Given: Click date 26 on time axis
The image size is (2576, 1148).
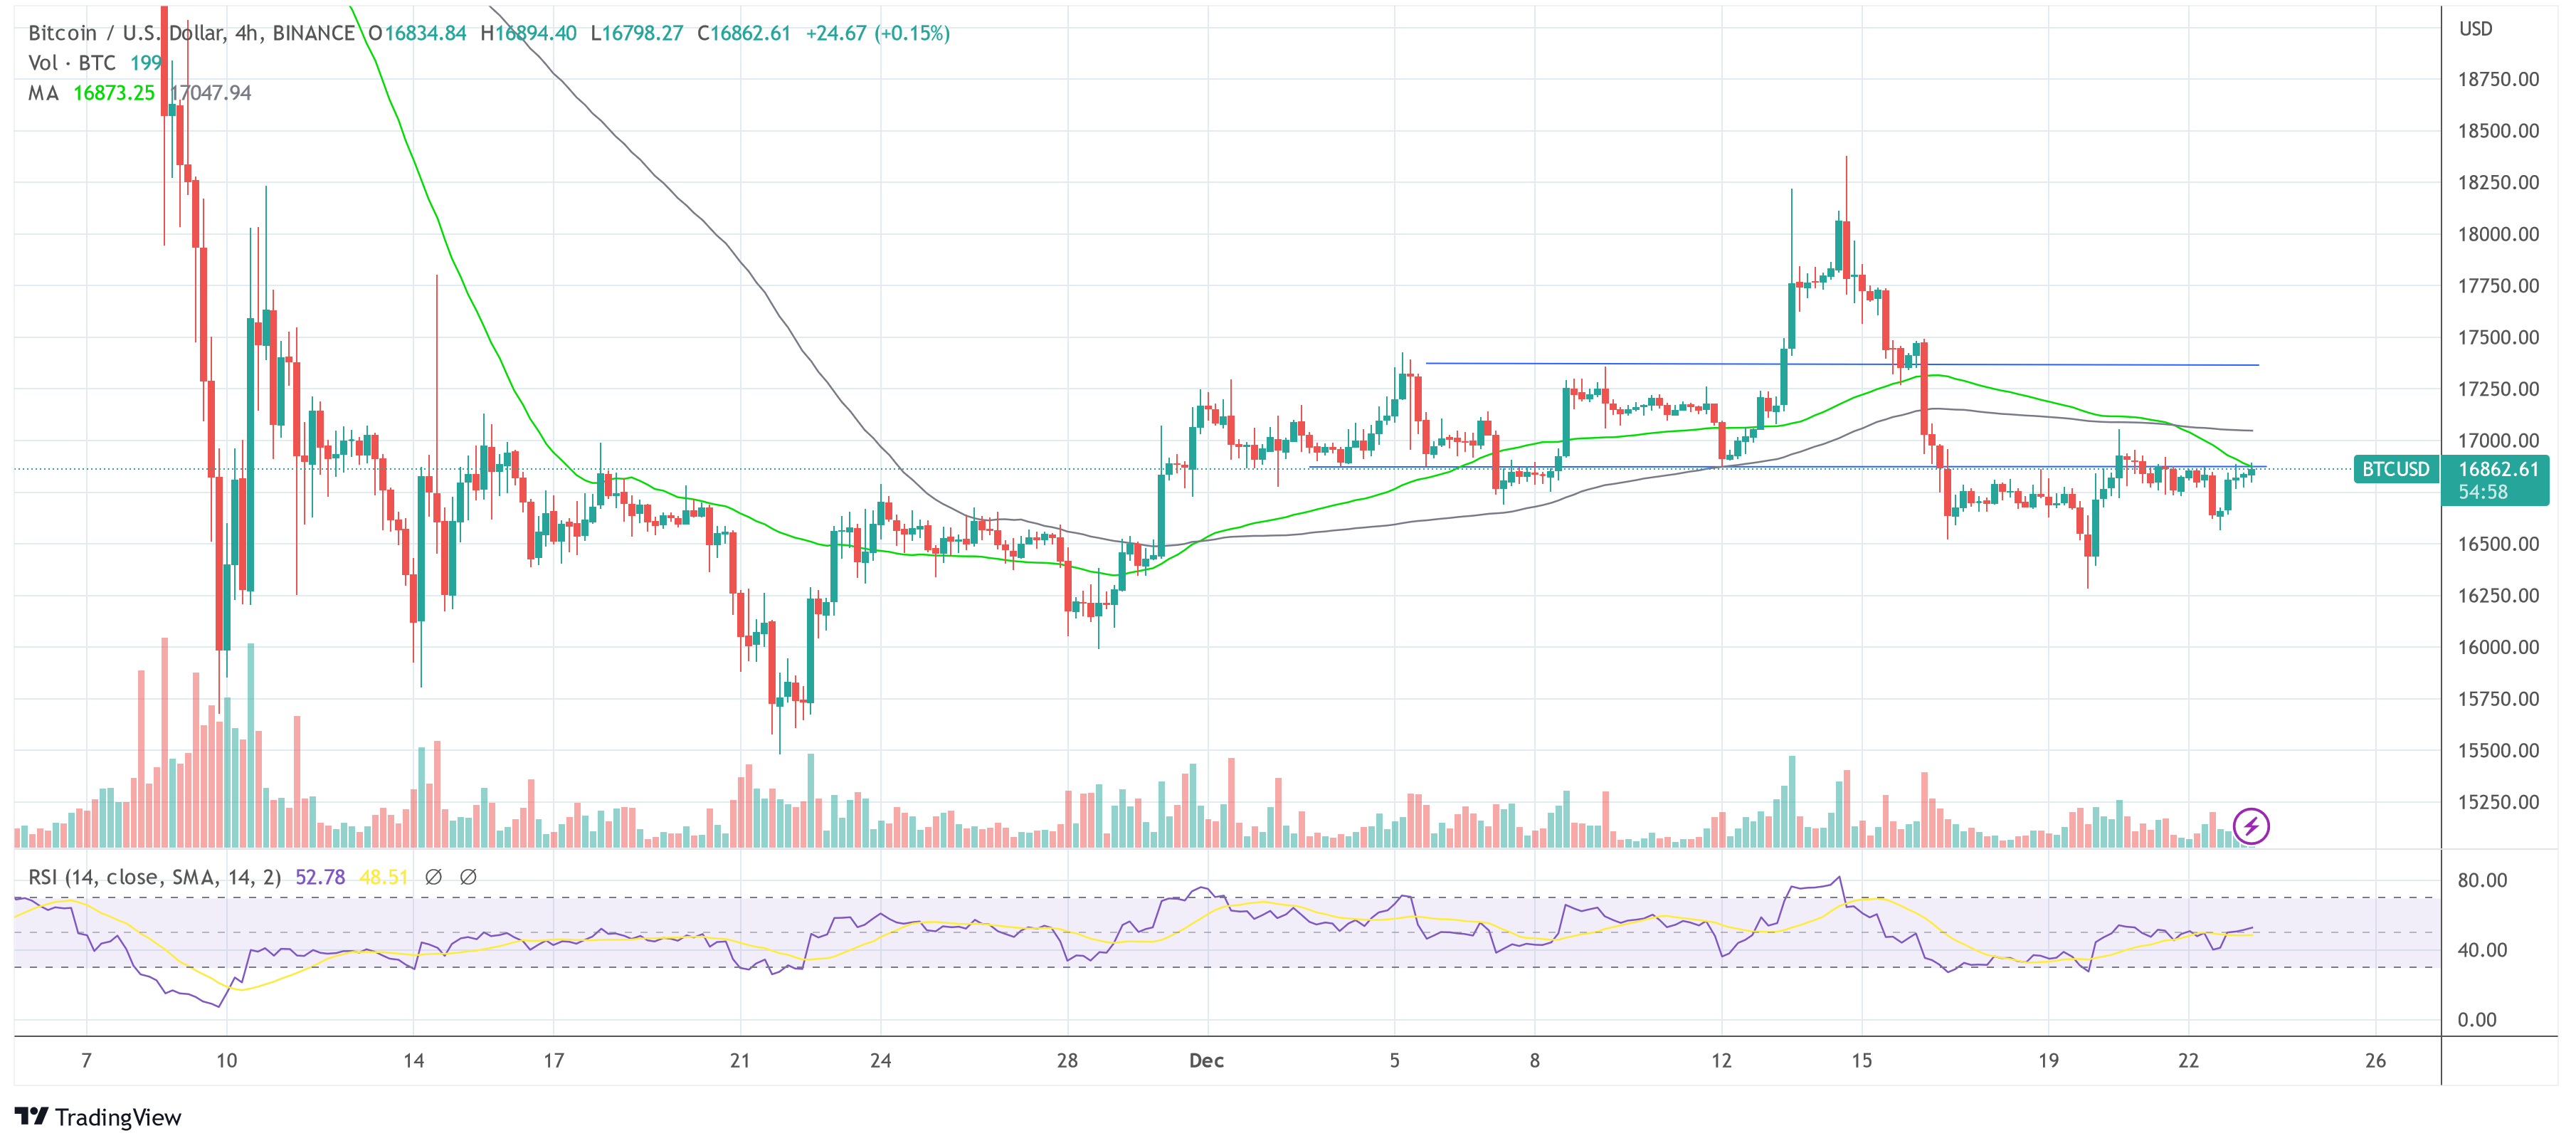Looking at the screenshot, I should pyautogui.click(x=2375, y=1061).
